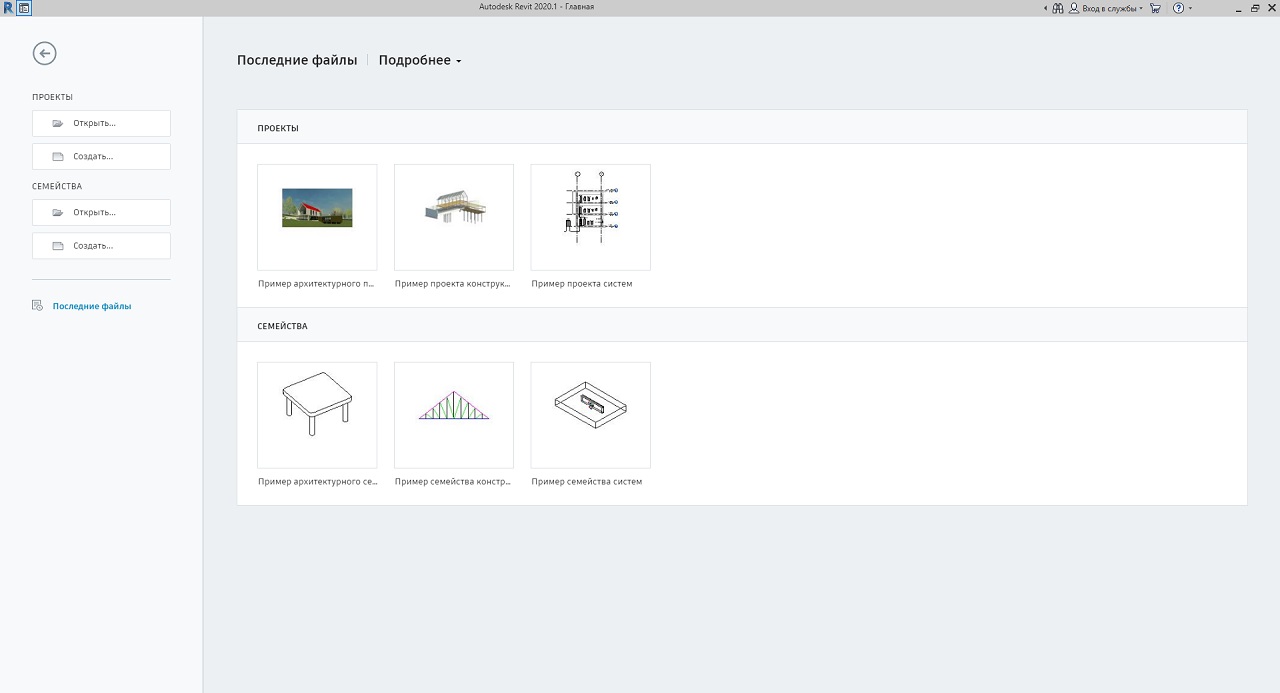Click the Help question mark icon
The height and width of the screenshot is (693, 1280).
(1178, 8)
